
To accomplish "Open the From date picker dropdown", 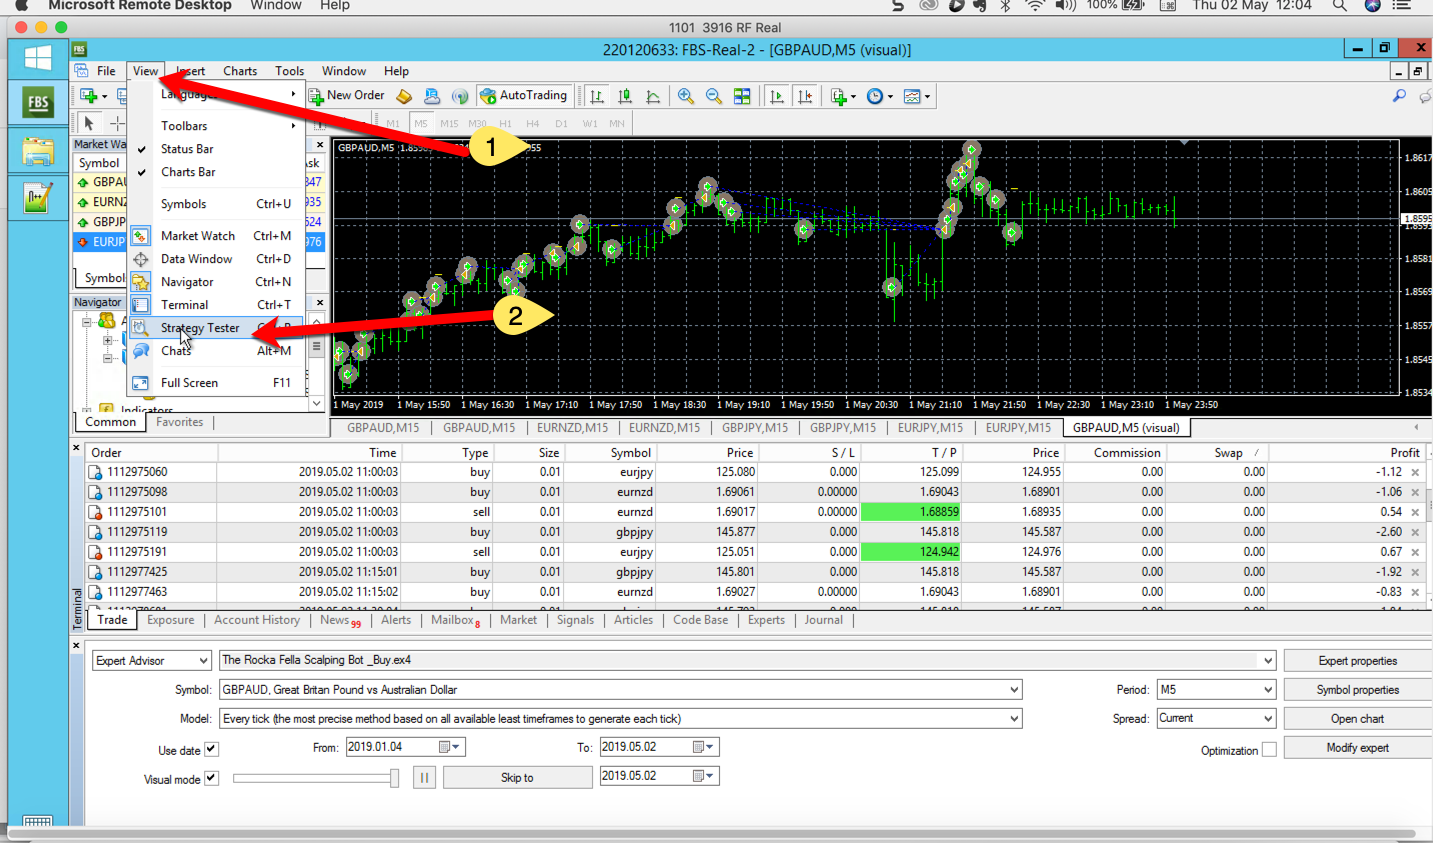I will click(x=451, y=747).
